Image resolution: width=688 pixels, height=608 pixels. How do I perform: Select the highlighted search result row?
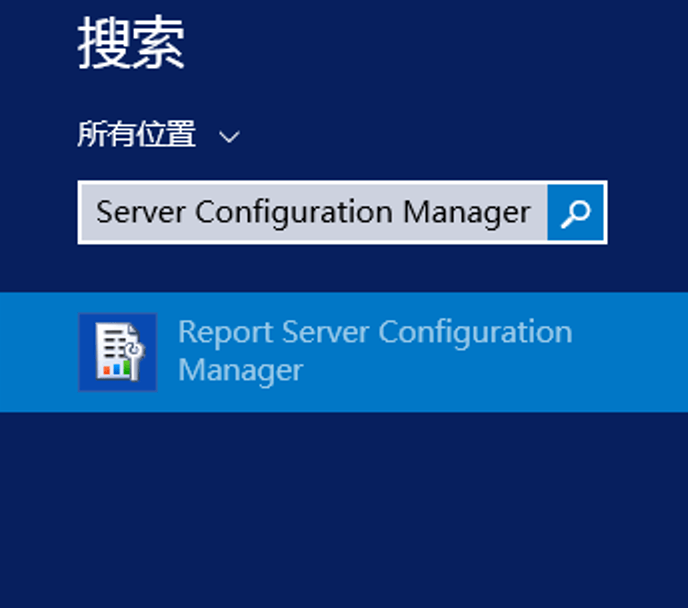coord(344,352)
